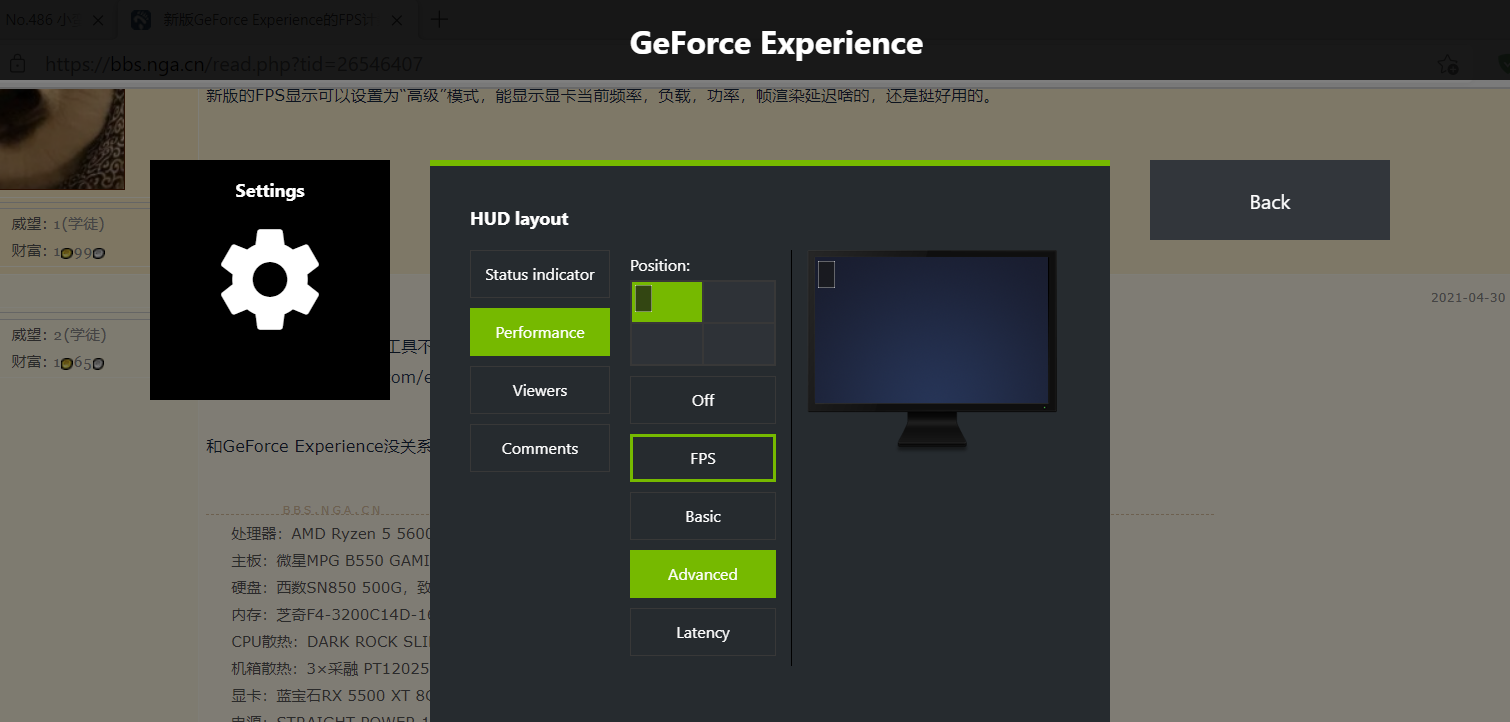Open the Viewers section
1510x722 pixels.
[540, 390]
